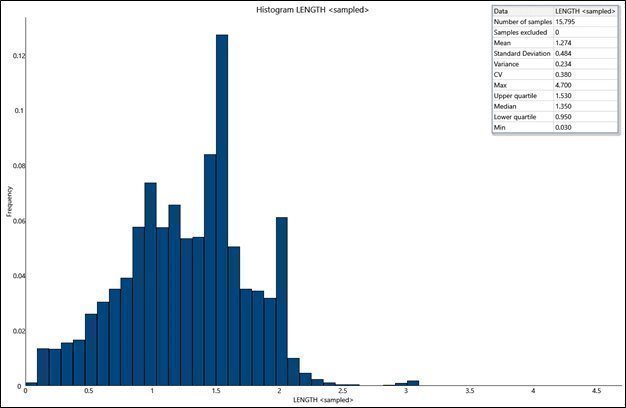Click the 0.12 tick on the y-axis
This screenshot has width=626, height=408.
[x=13, y=55]
